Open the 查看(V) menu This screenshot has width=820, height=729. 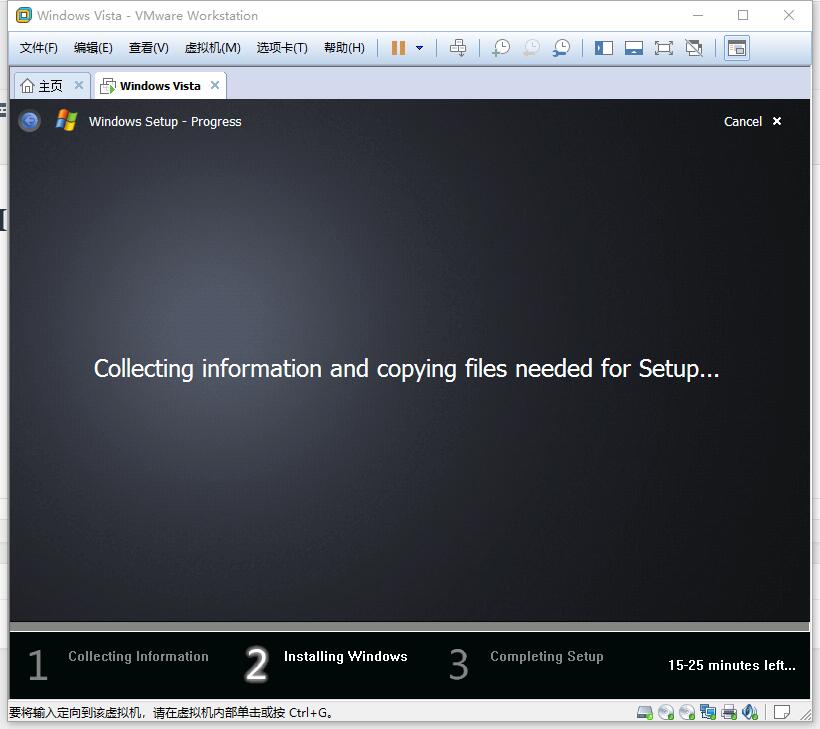[149, 48]
